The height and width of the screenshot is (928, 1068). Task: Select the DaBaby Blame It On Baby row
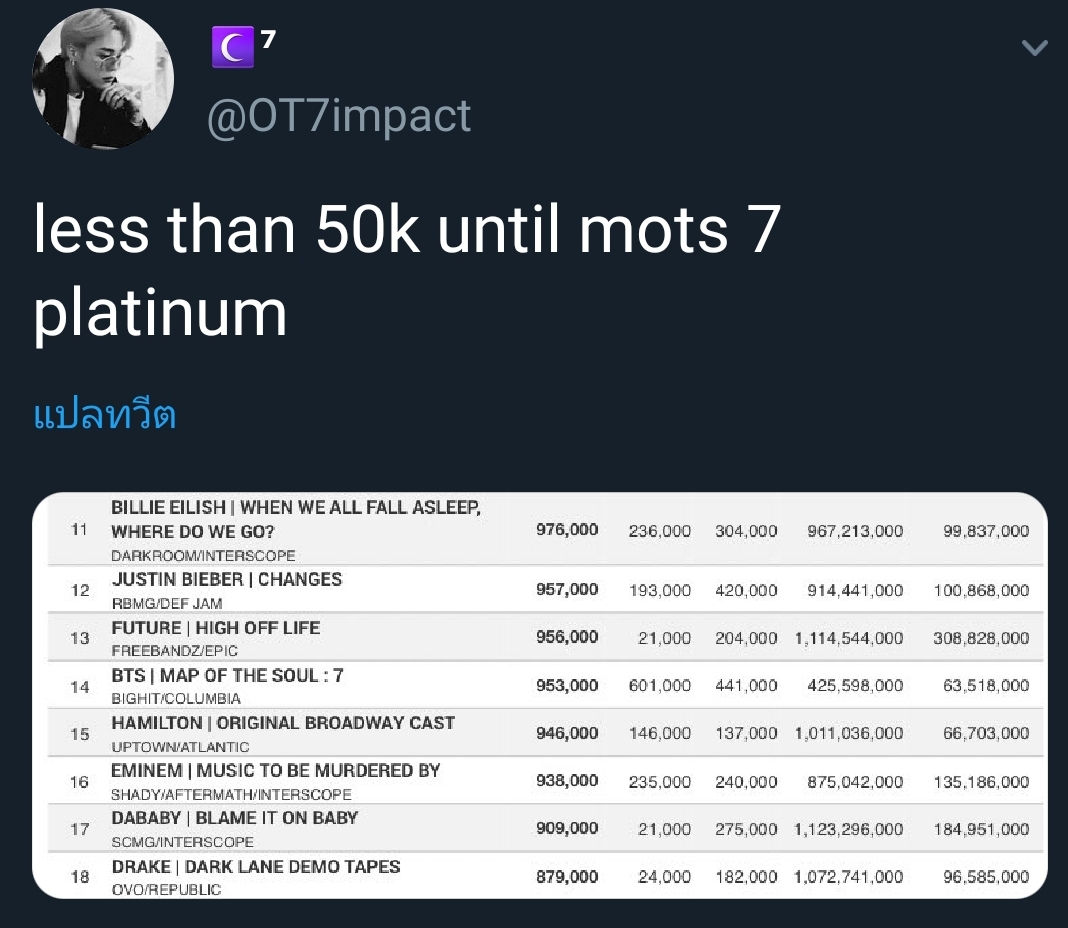pyautogui.click(x=545, y=828)
